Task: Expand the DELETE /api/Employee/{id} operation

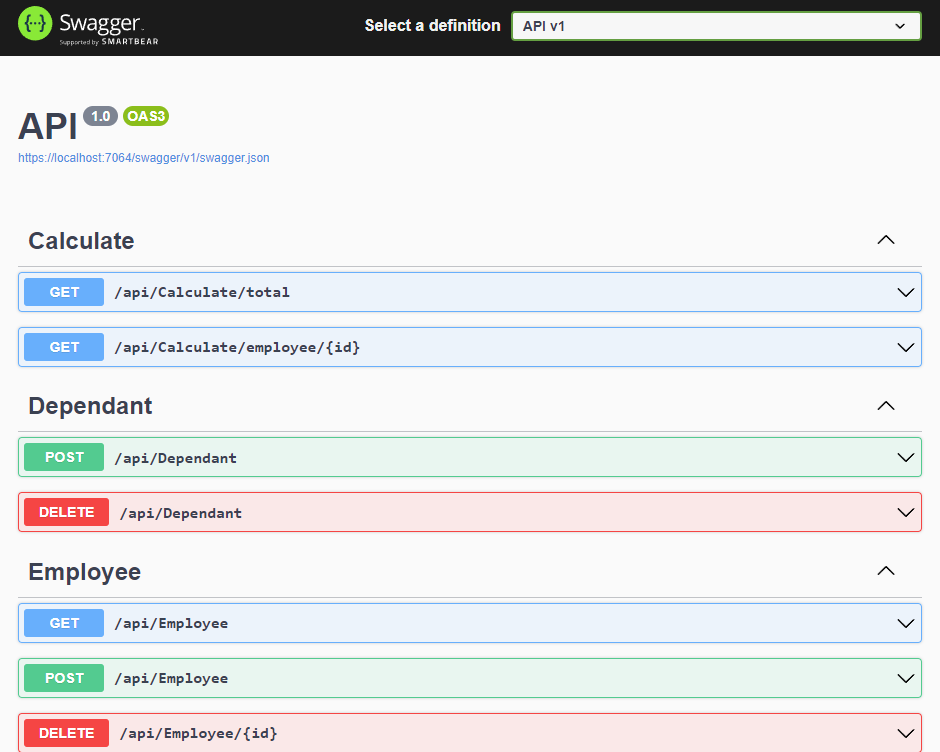Action: (906, 732)
